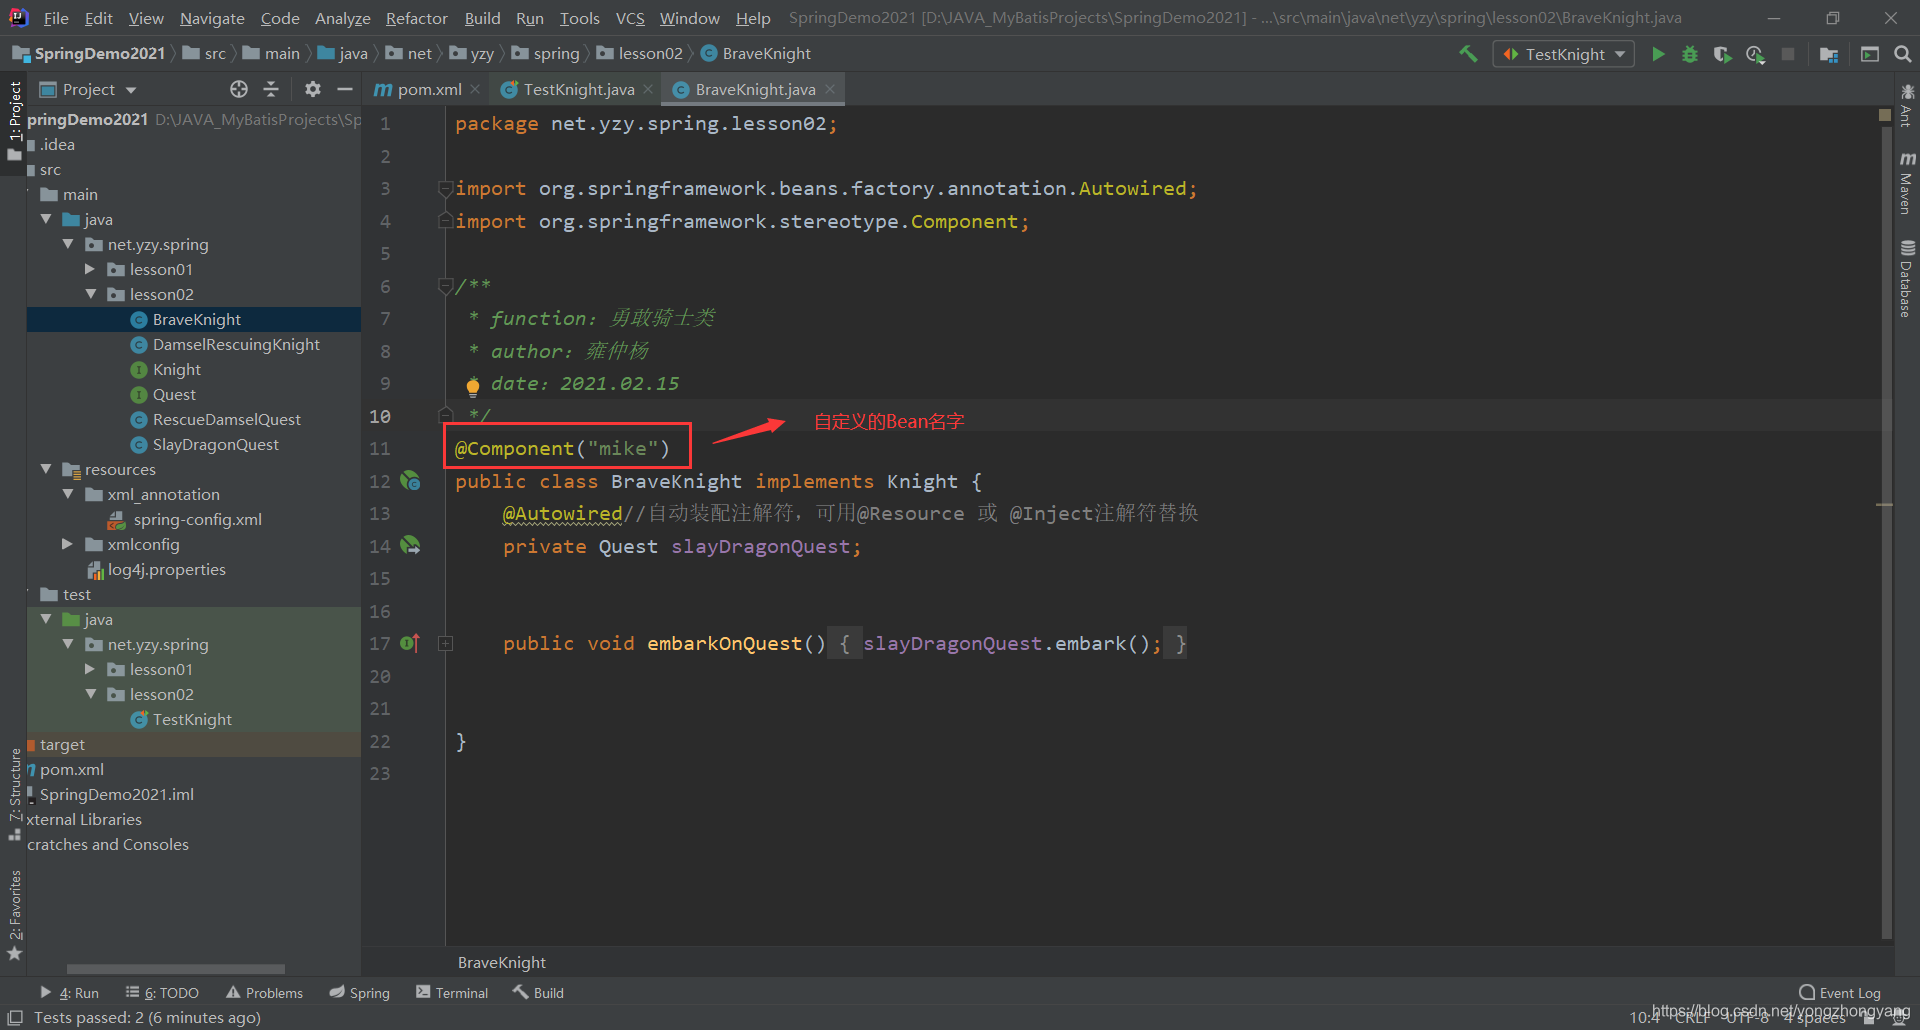Open the TODO tool window

[162, 993]
